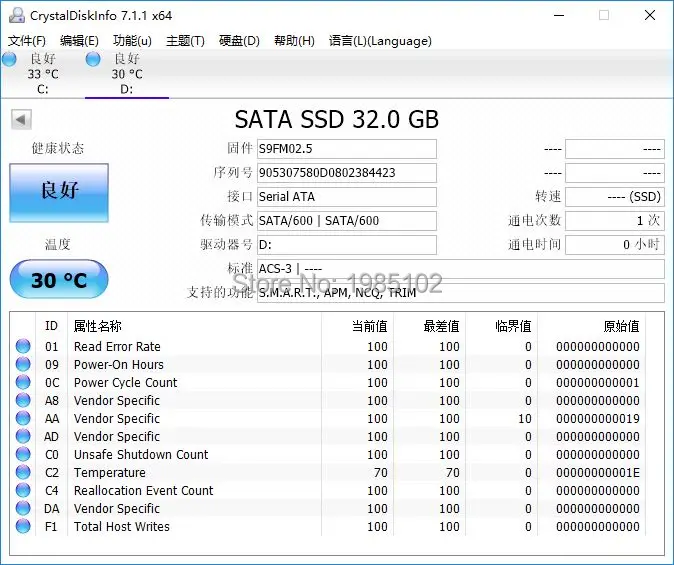This screenshot has width=674, height=565.
Task: Click raw value 000000000001 in Power Cycle row
Action: tap(597, 382)
